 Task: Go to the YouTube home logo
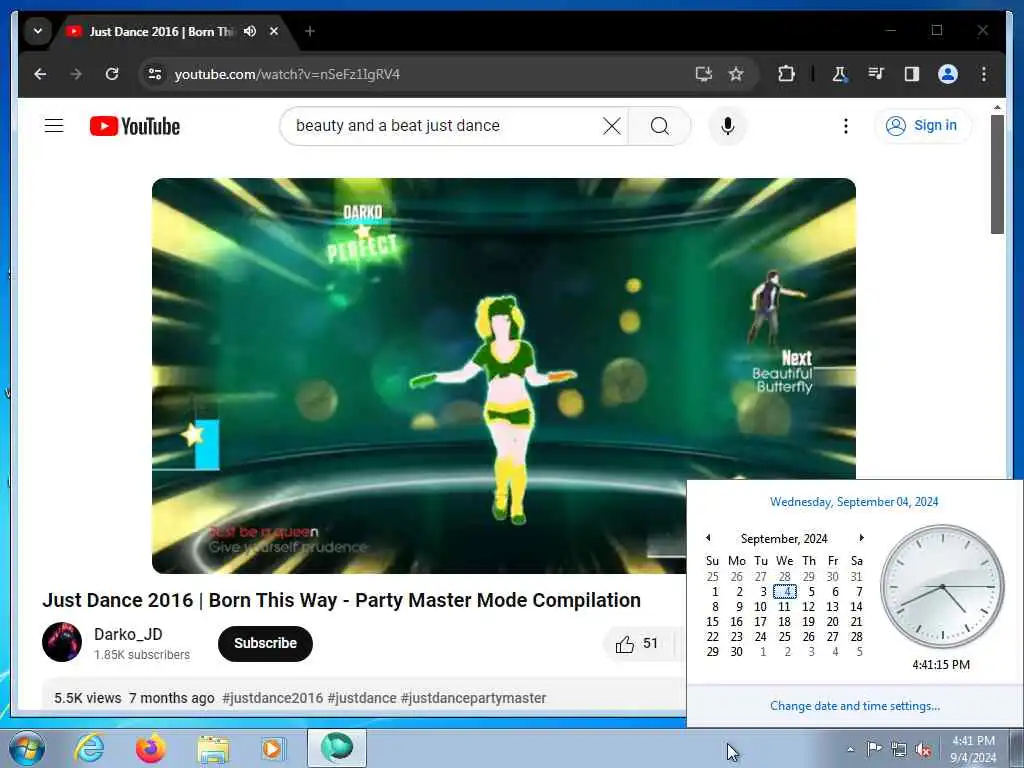click(135, 126)
